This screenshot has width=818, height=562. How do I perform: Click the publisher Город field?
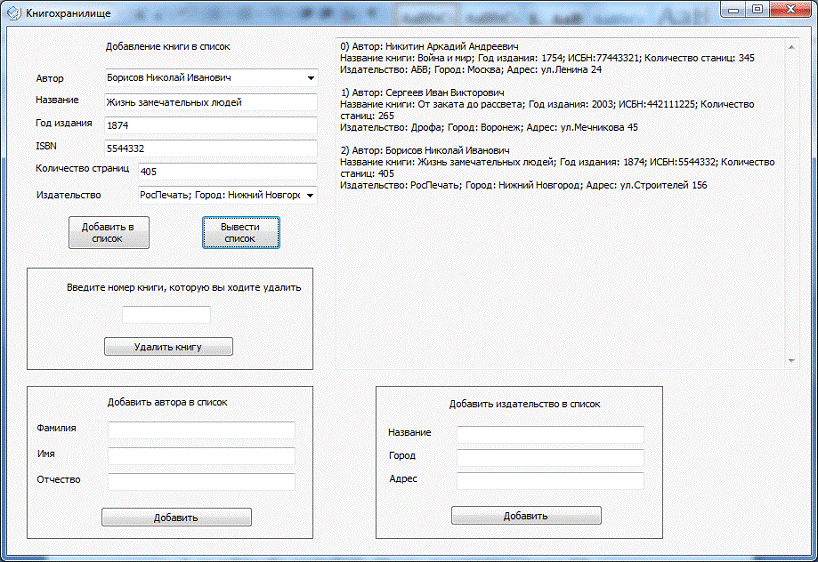pyautogui.click(x=550, y=458)
